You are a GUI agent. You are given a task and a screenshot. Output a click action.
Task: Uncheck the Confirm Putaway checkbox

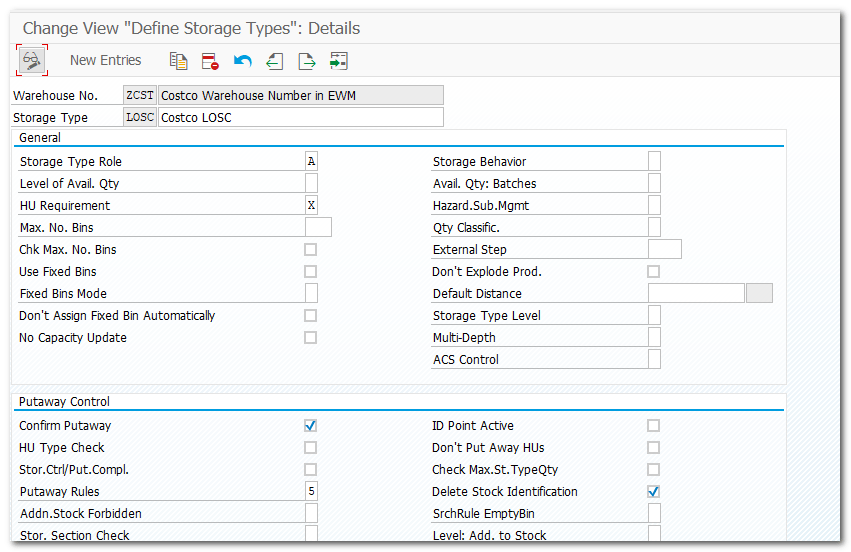(311, 426)
